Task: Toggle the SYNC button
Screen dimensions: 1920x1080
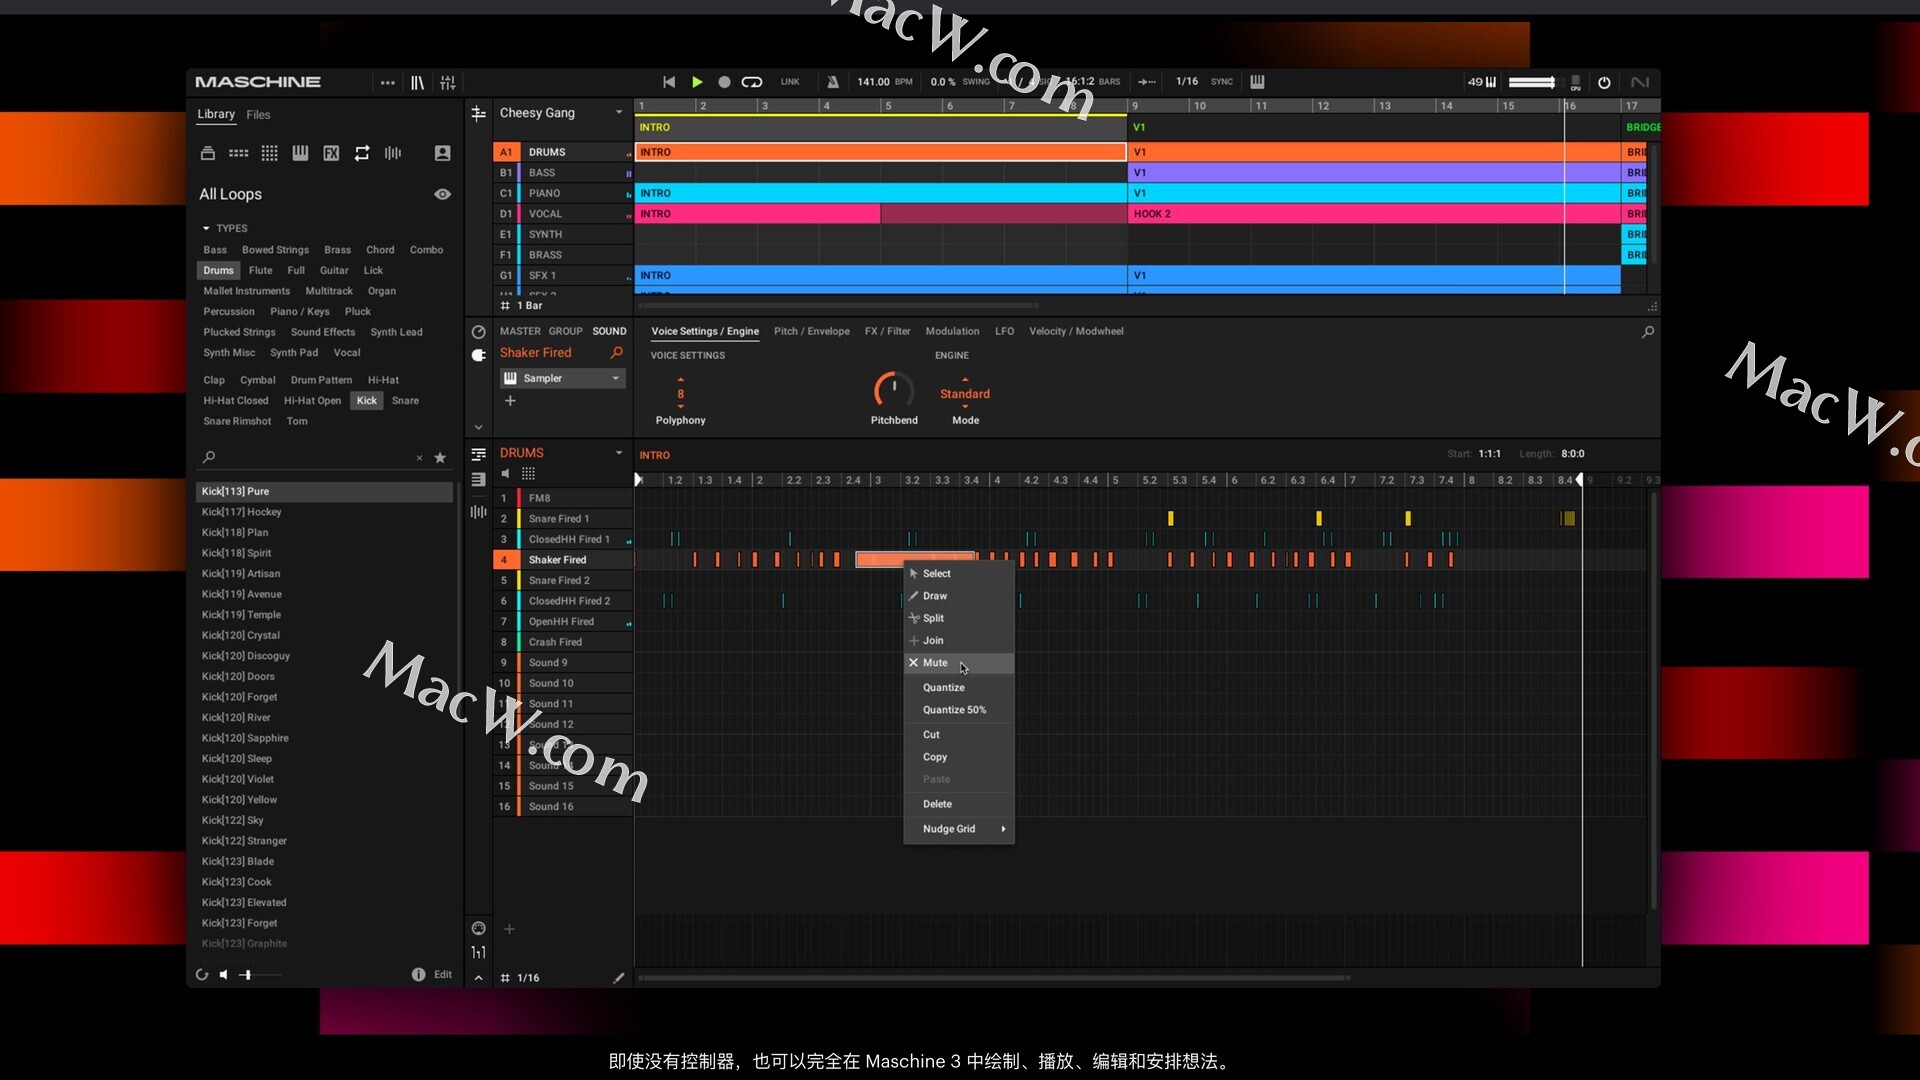Action: pos(1222,82)
